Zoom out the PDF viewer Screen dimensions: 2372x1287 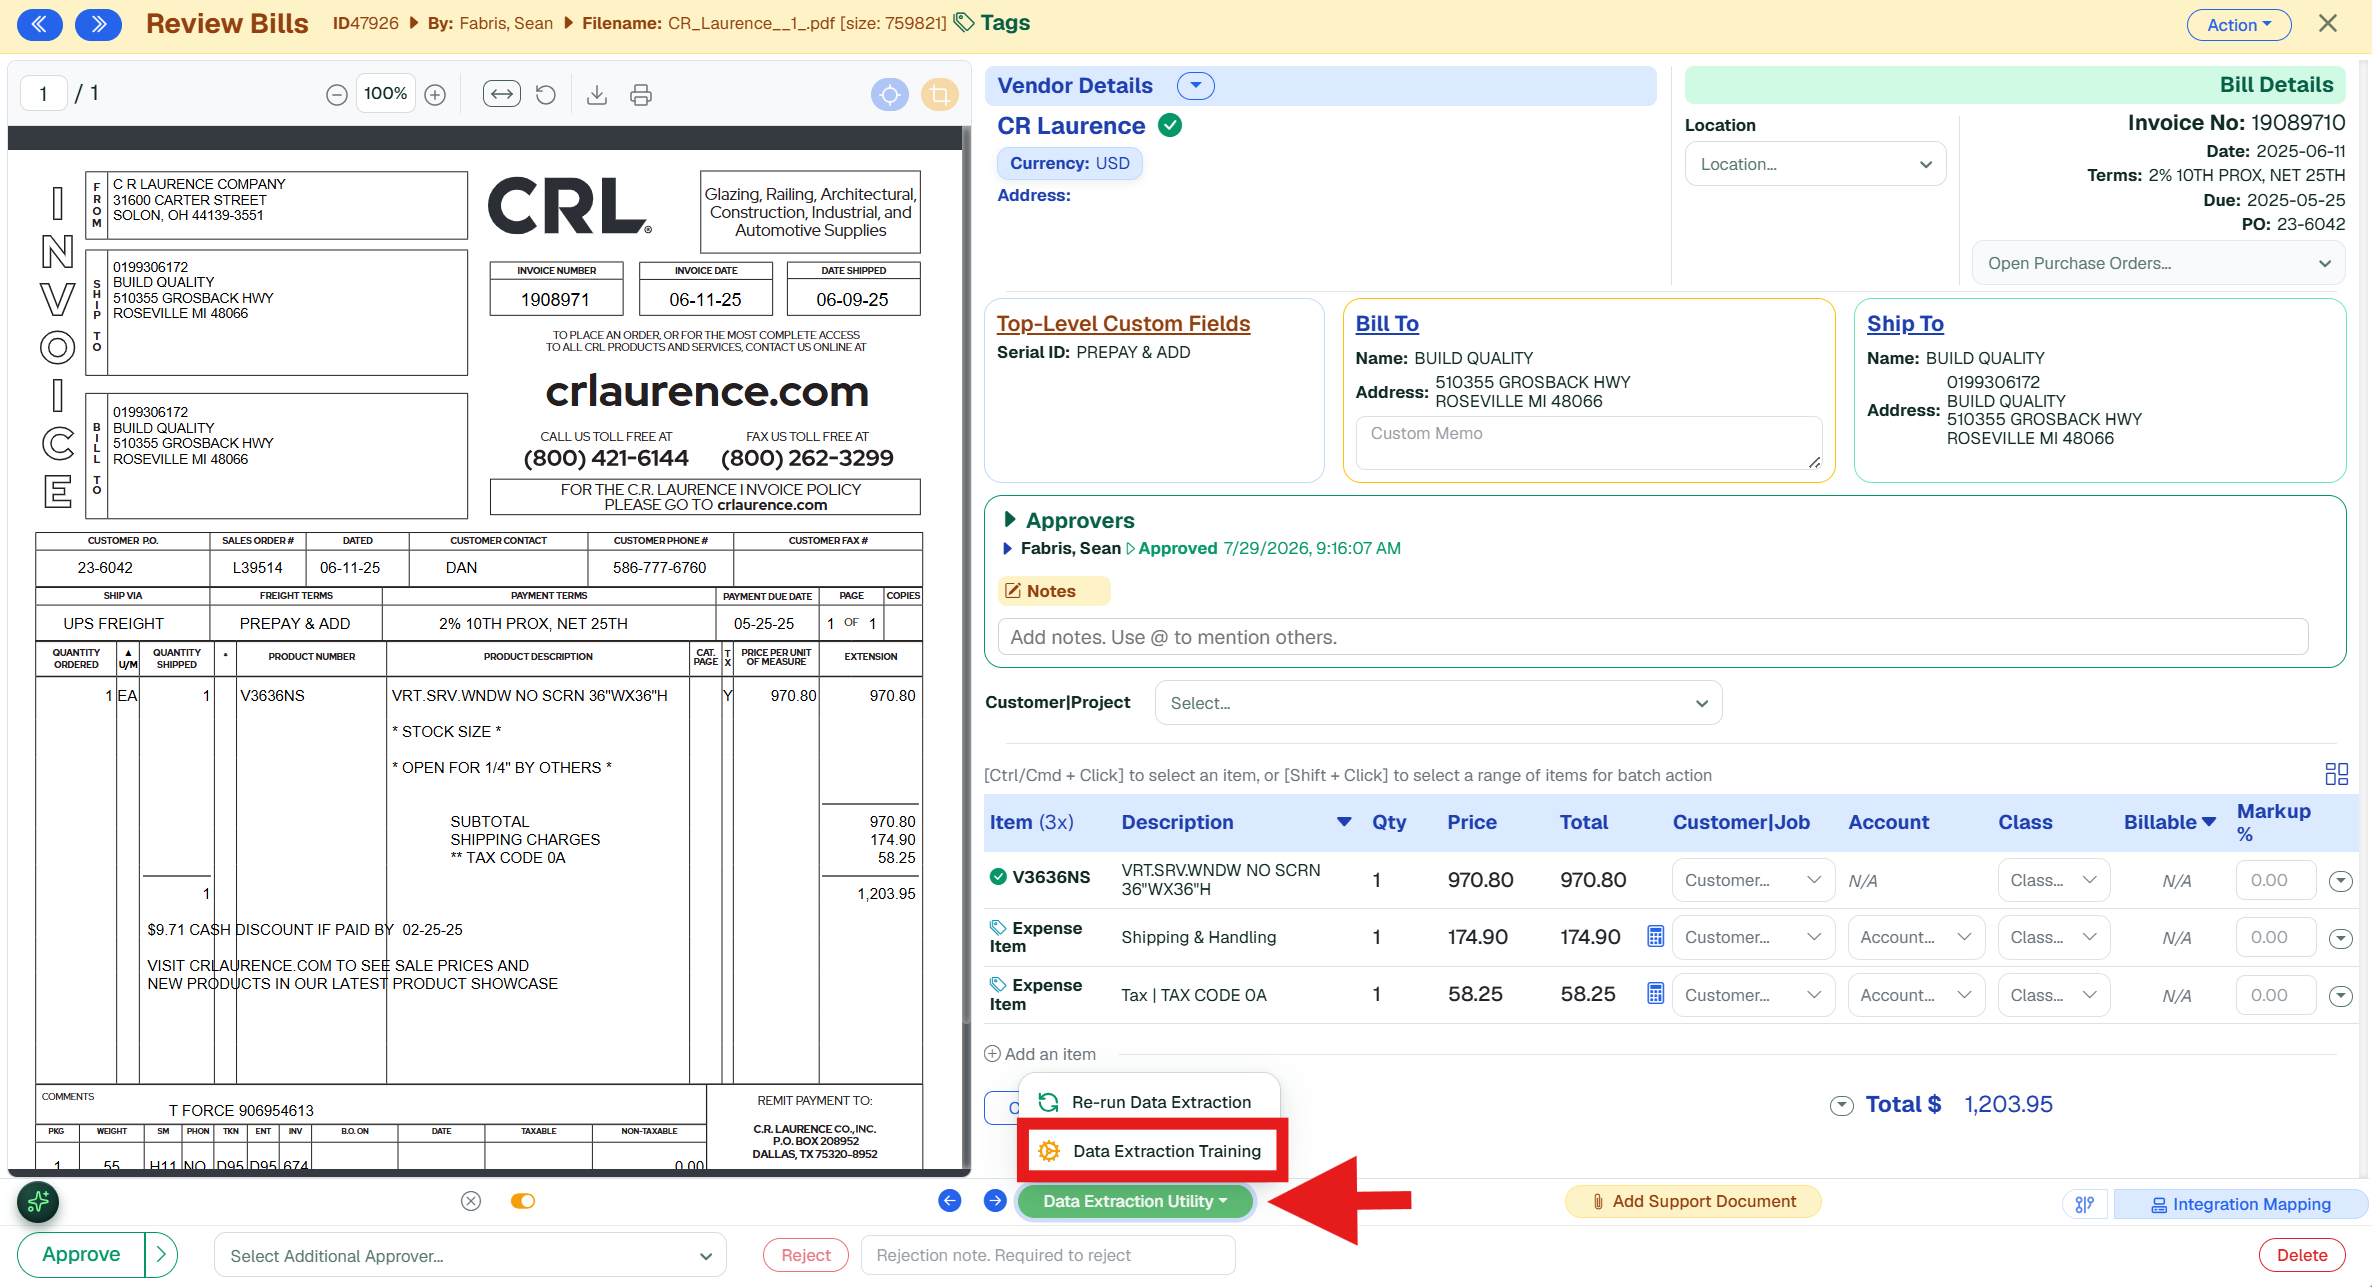[x=337, y=95]
